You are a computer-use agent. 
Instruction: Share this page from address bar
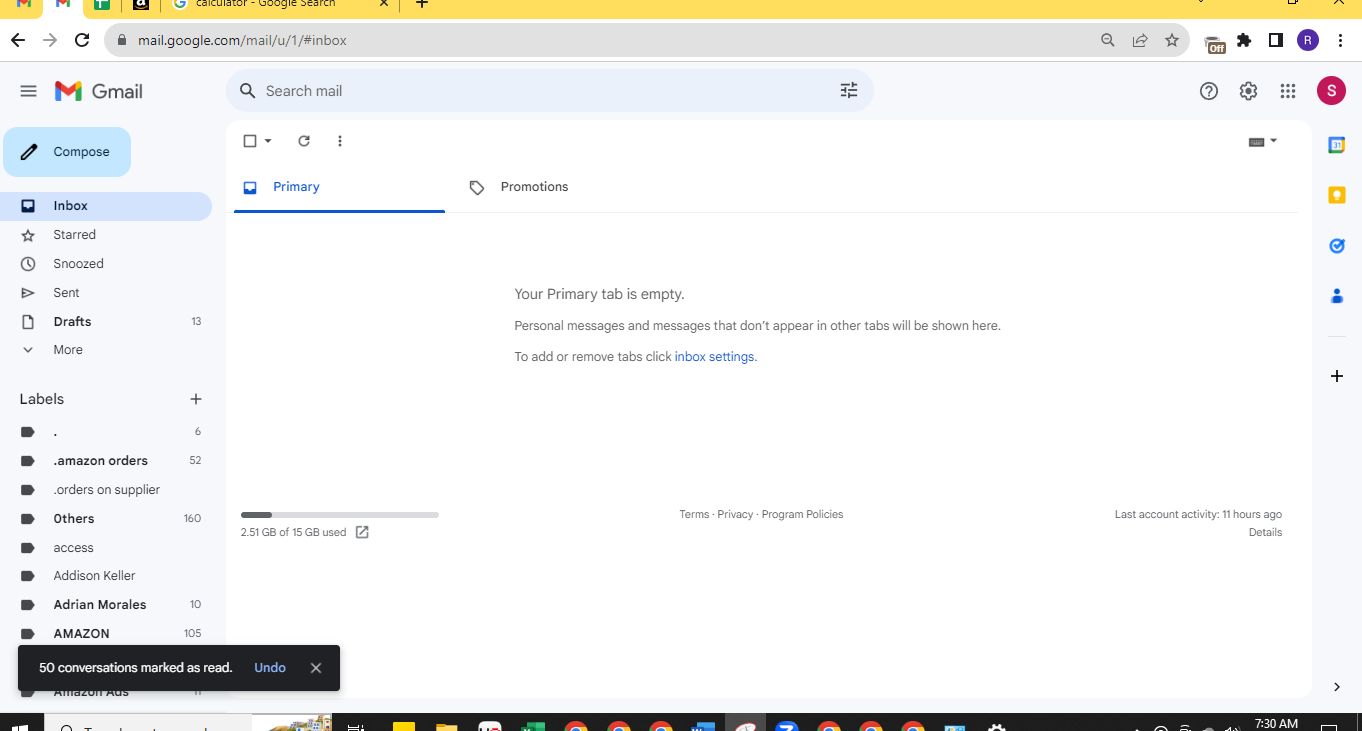point(1140,40)
